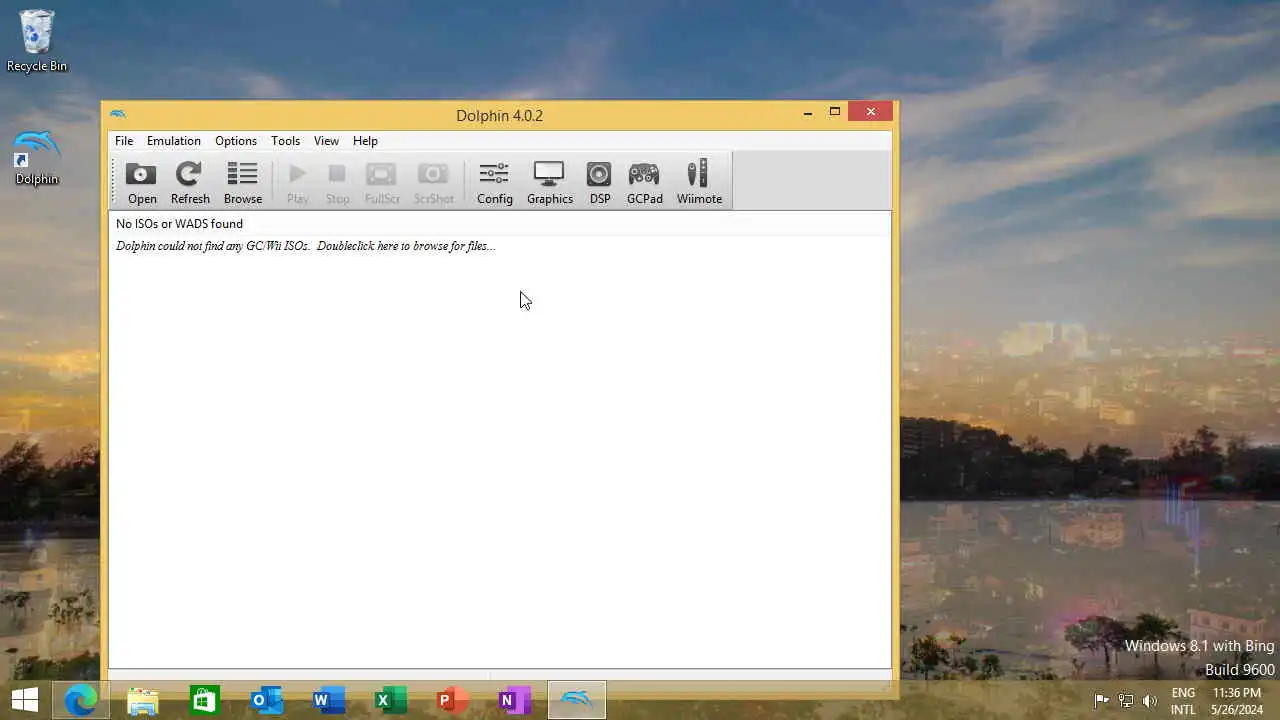Refresh the game list
The image size is (1280, 720).
click(190, 183)
